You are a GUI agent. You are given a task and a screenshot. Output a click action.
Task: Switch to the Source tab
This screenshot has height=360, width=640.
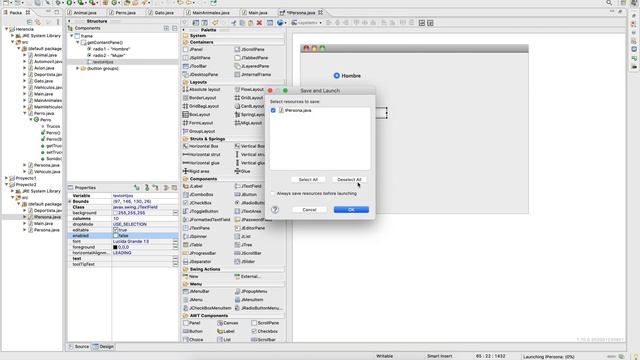tap(79, 347)
